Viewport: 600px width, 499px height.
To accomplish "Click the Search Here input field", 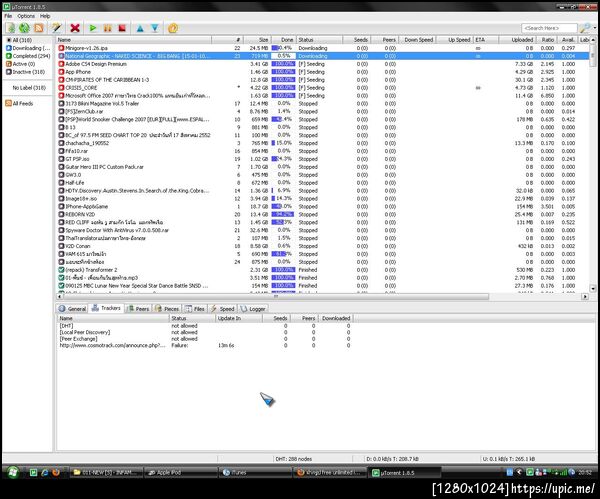I will tap(549, 28).
